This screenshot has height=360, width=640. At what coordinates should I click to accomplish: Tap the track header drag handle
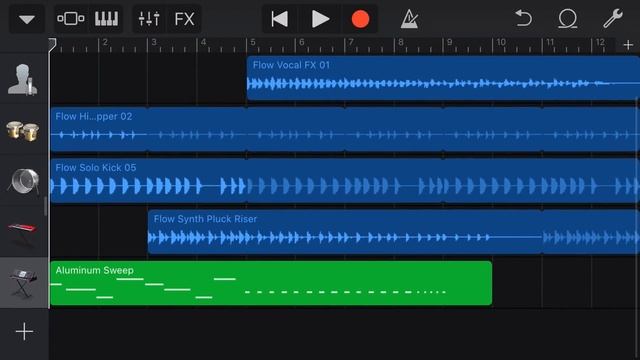[45, 206]
